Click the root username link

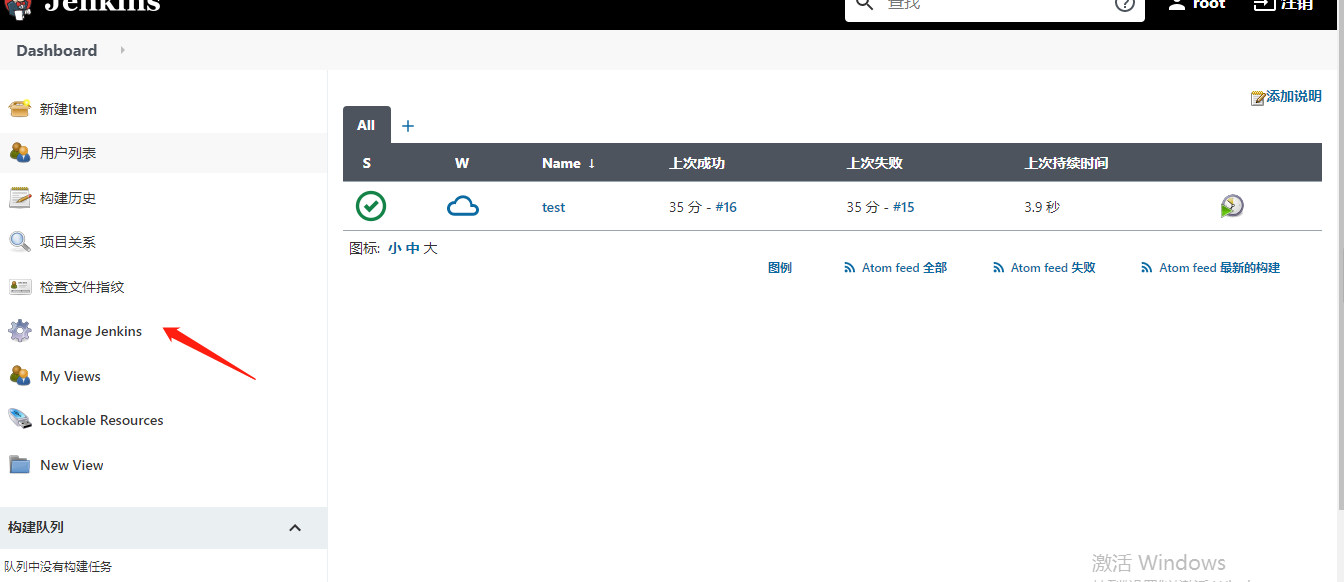coord(1209,5)
